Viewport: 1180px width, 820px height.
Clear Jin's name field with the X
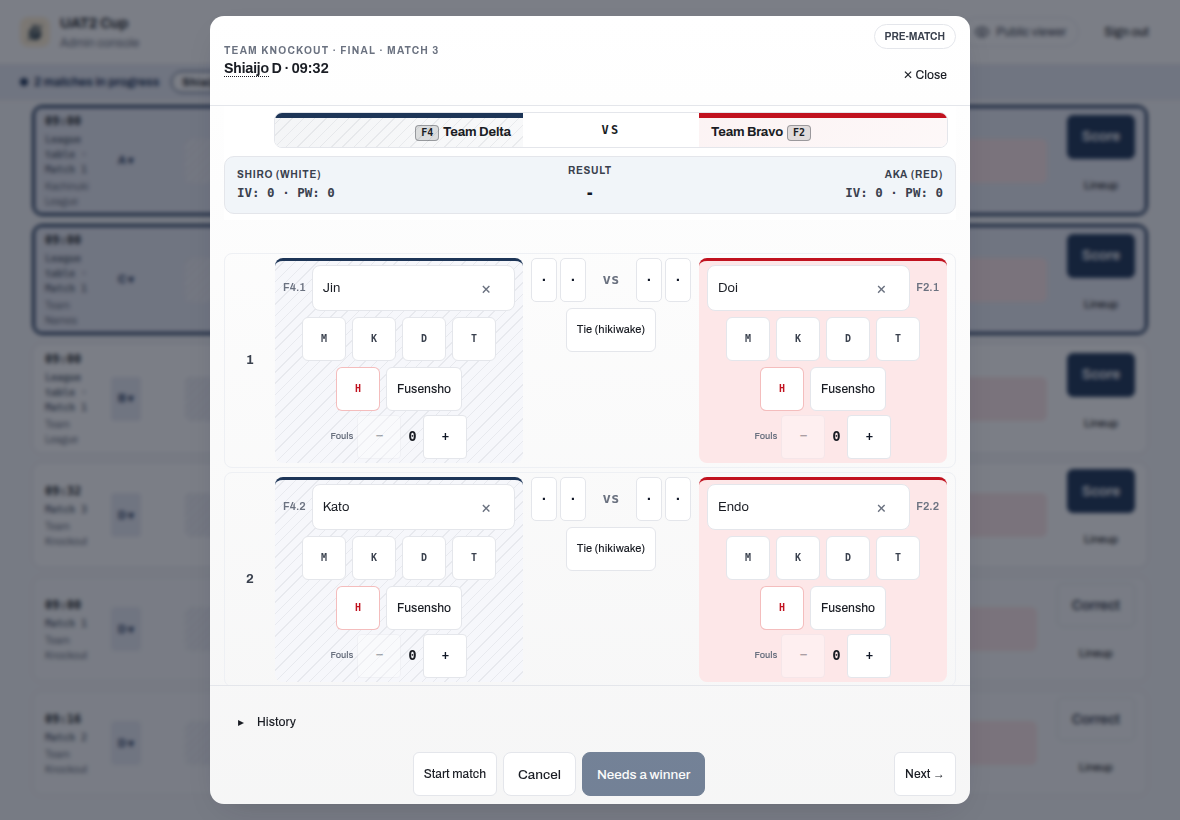point(486,289)
